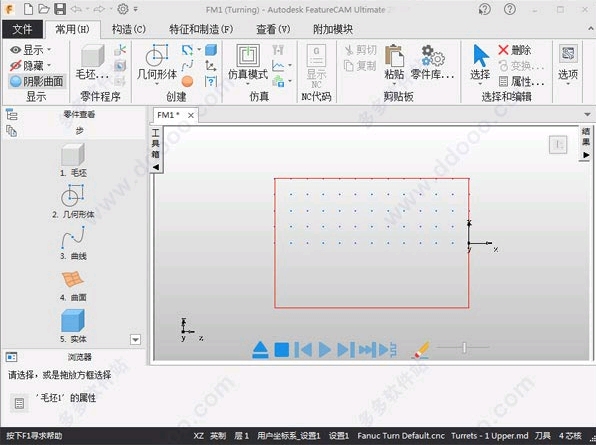Screen dimensions: 596x446
Task: Collapse the ribbon with the up chevron
Action: point(590,29)
